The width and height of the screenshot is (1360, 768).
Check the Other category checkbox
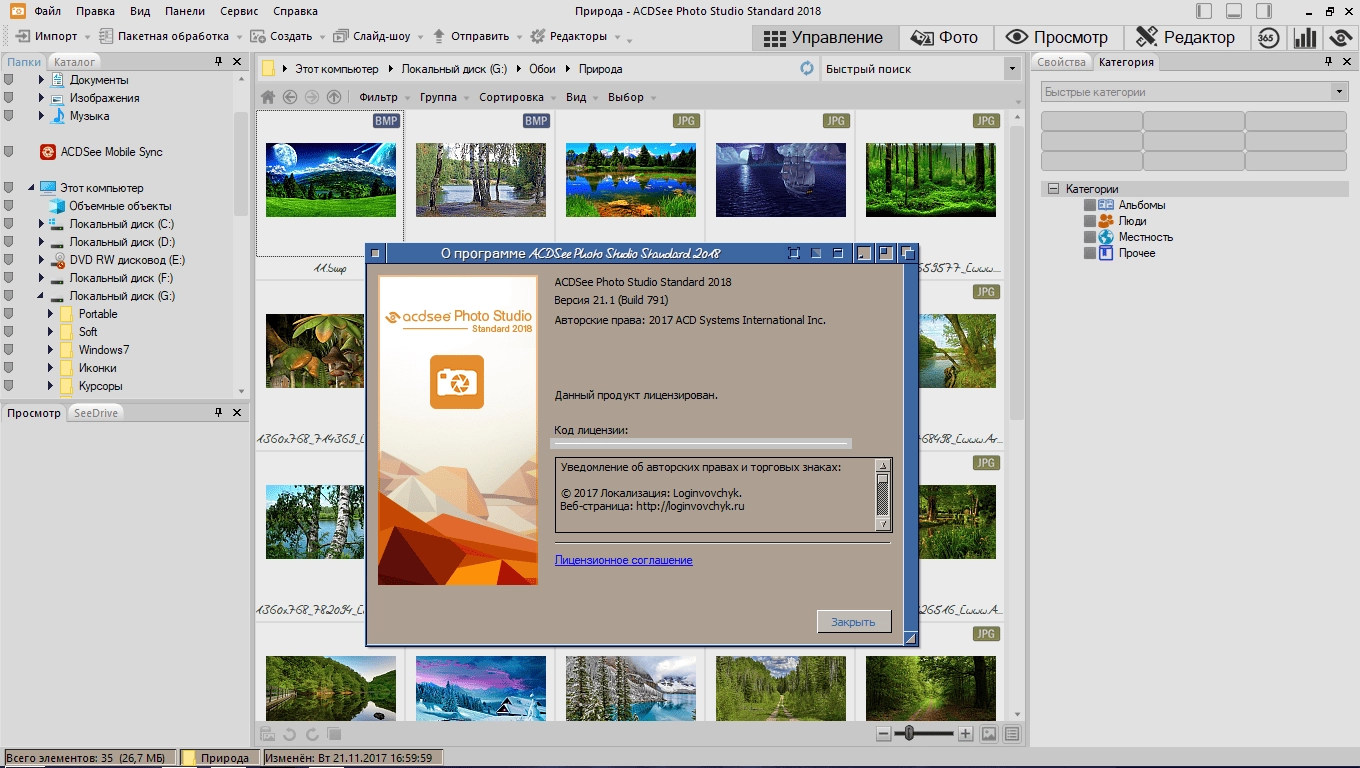1090,253
